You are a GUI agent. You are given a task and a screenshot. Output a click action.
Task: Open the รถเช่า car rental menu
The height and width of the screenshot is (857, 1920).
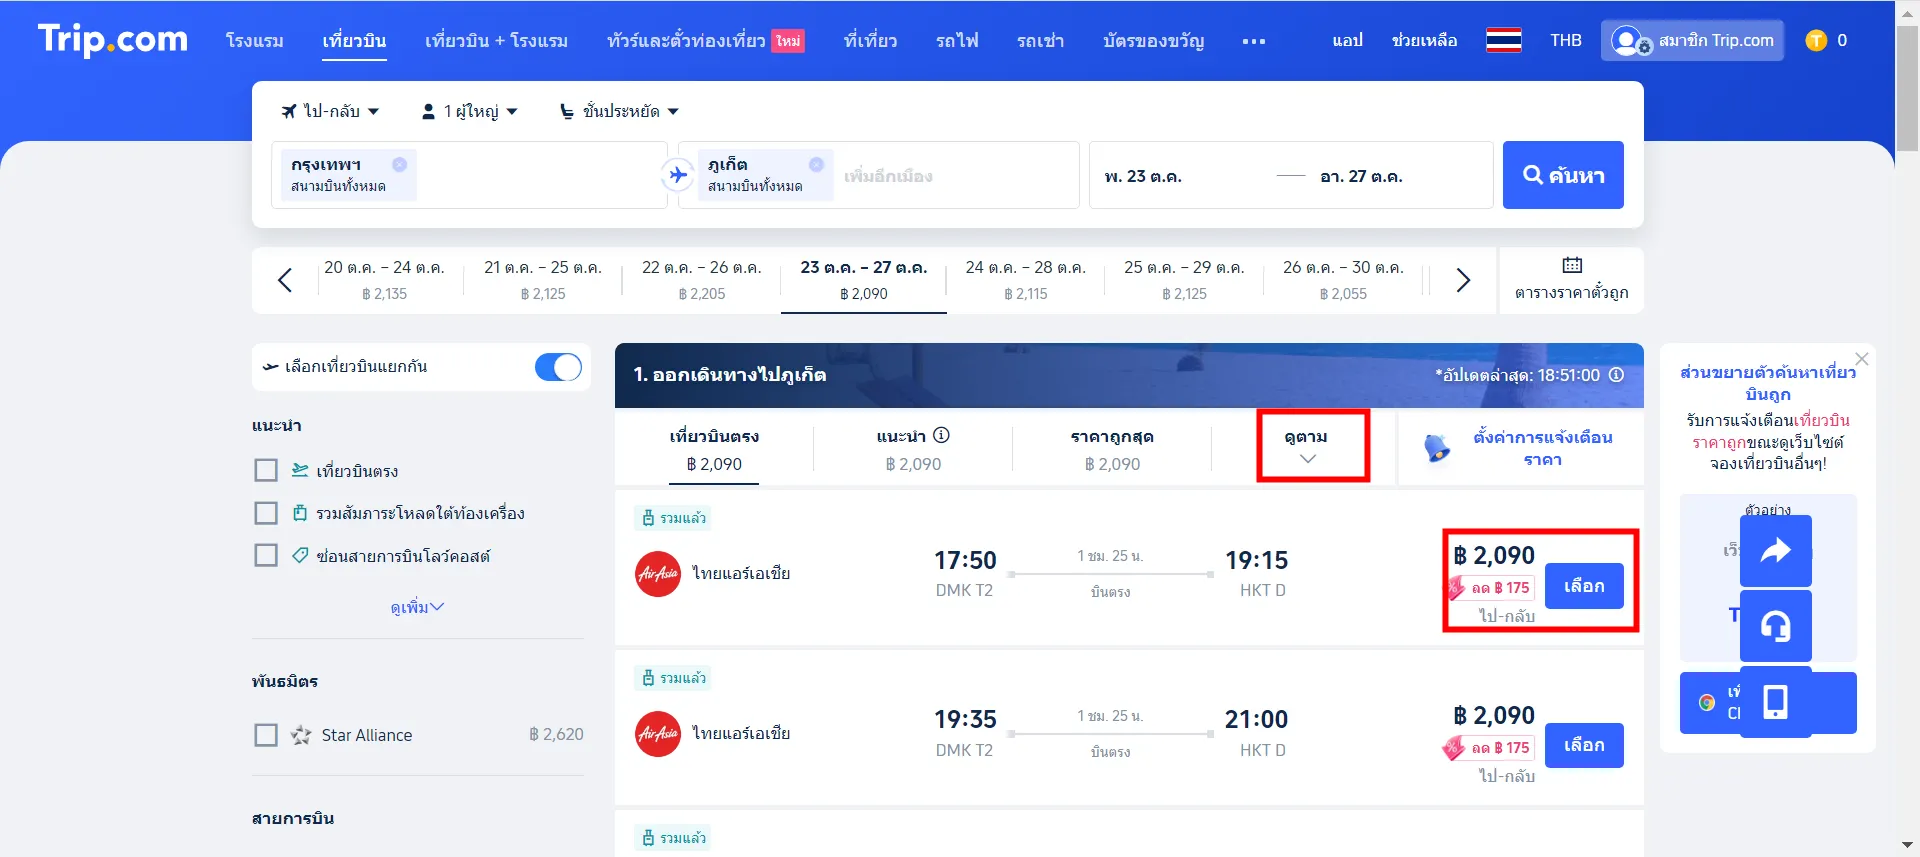pos(1040,41)
